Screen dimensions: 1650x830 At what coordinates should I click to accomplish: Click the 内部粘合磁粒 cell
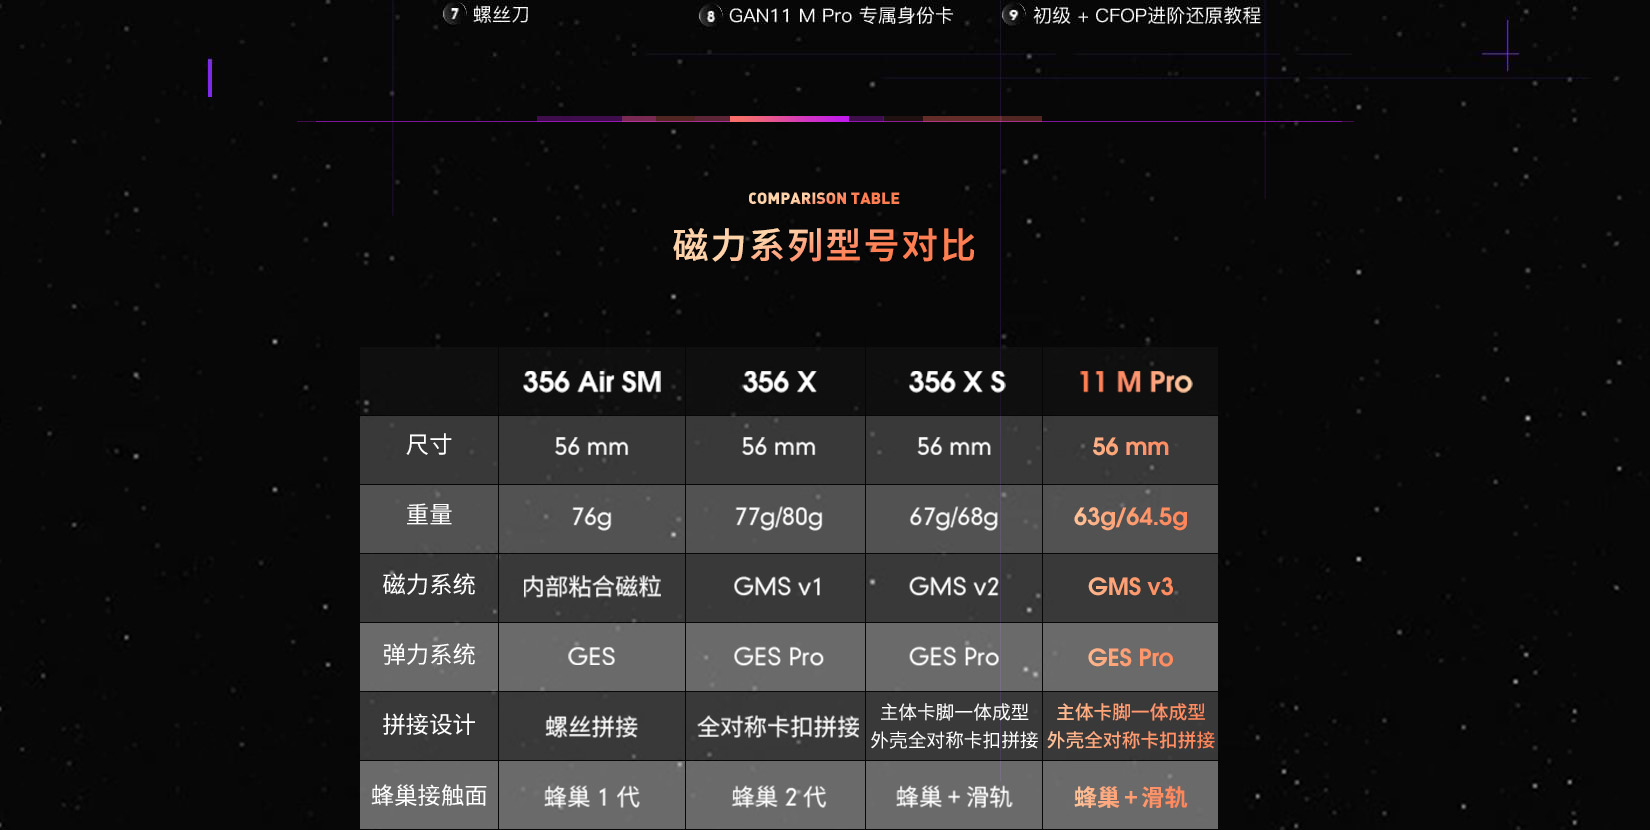pyautogui.click(x=592, y=587)
